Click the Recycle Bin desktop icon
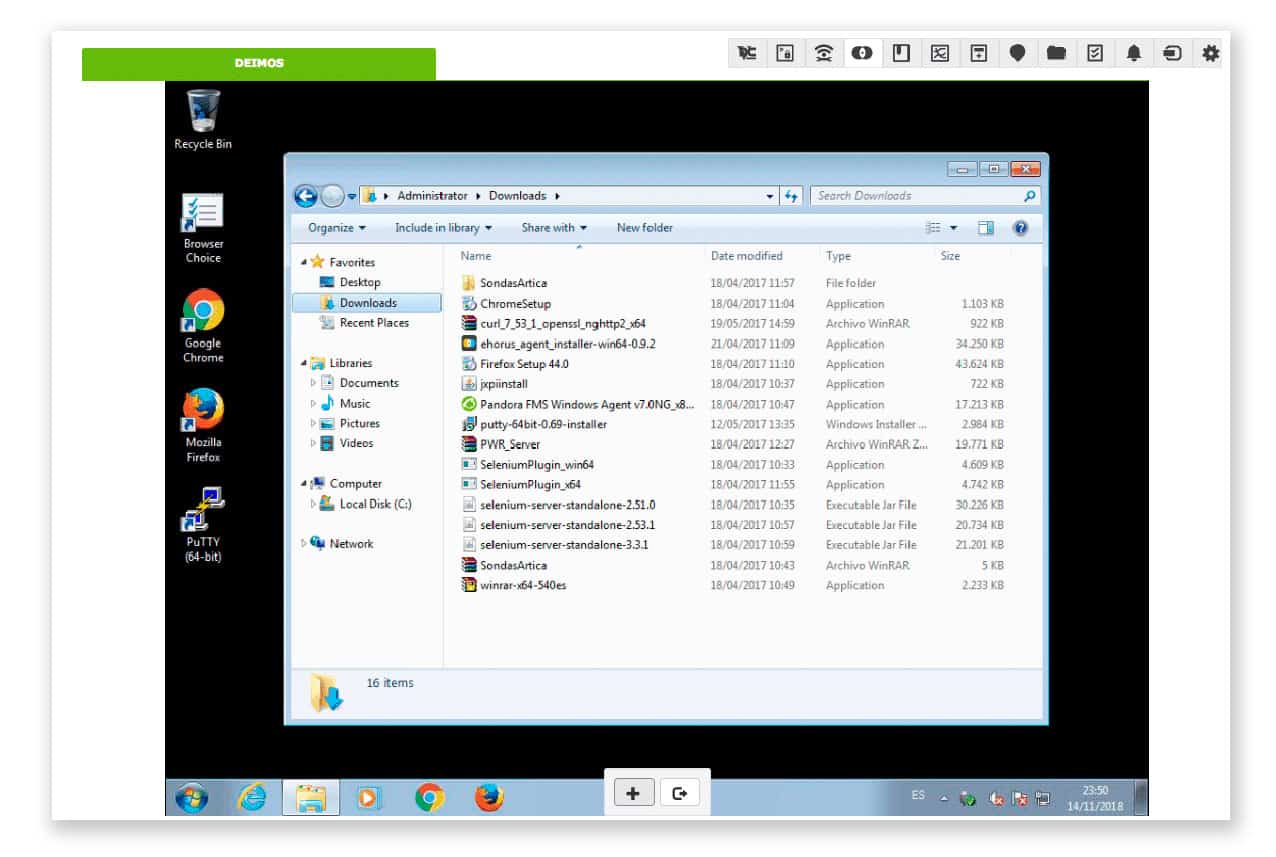The height and width of the screenshot is (857, 1276). (x=202, y=110)
